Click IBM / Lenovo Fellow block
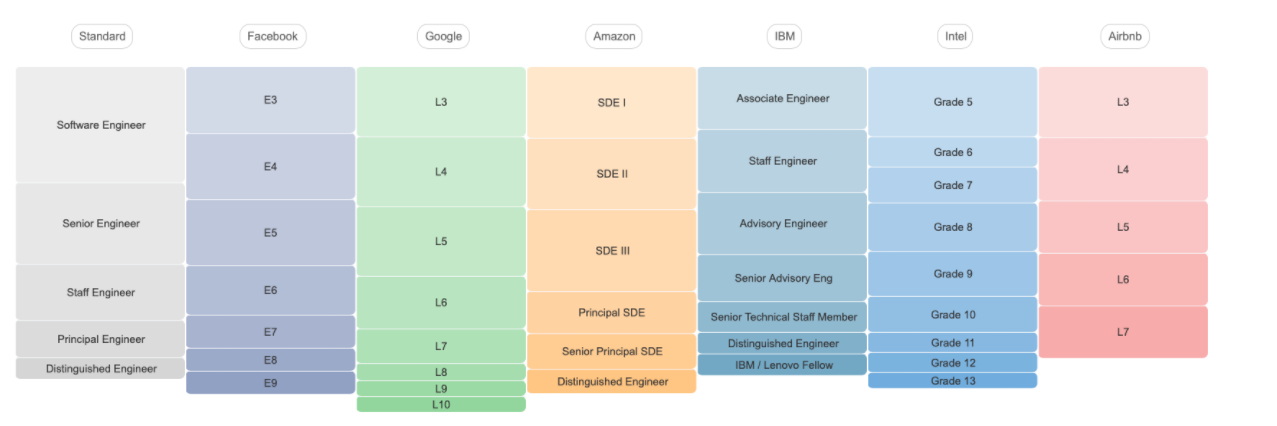This screenshot has height=426, width=1277. [782, 365]
